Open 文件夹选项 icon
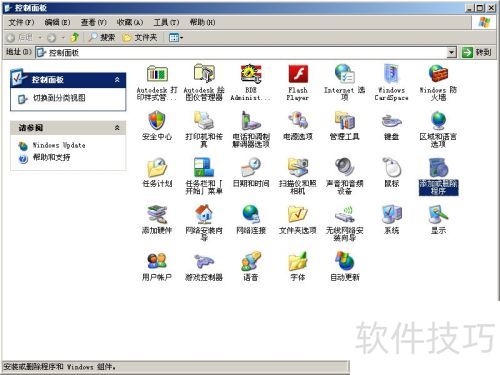This screenshot has width=500, height=375. [x=298, y=214]
